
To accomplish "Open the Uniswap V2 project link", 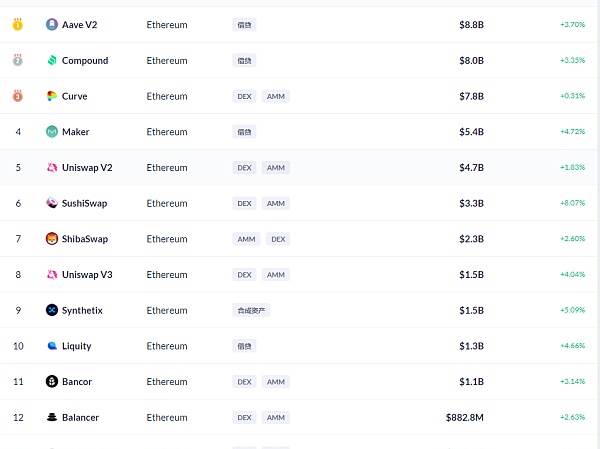I will pos(87,168).
